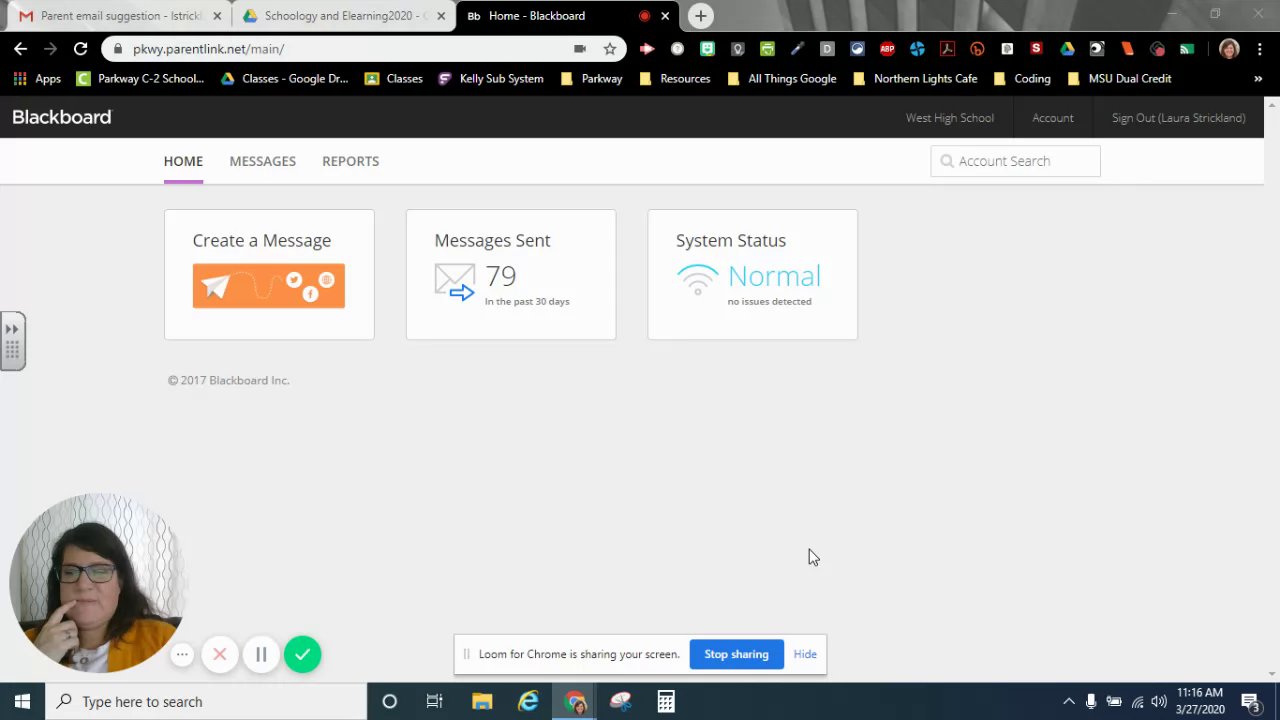Open the Google Drive extension icon

(1067, 48)
